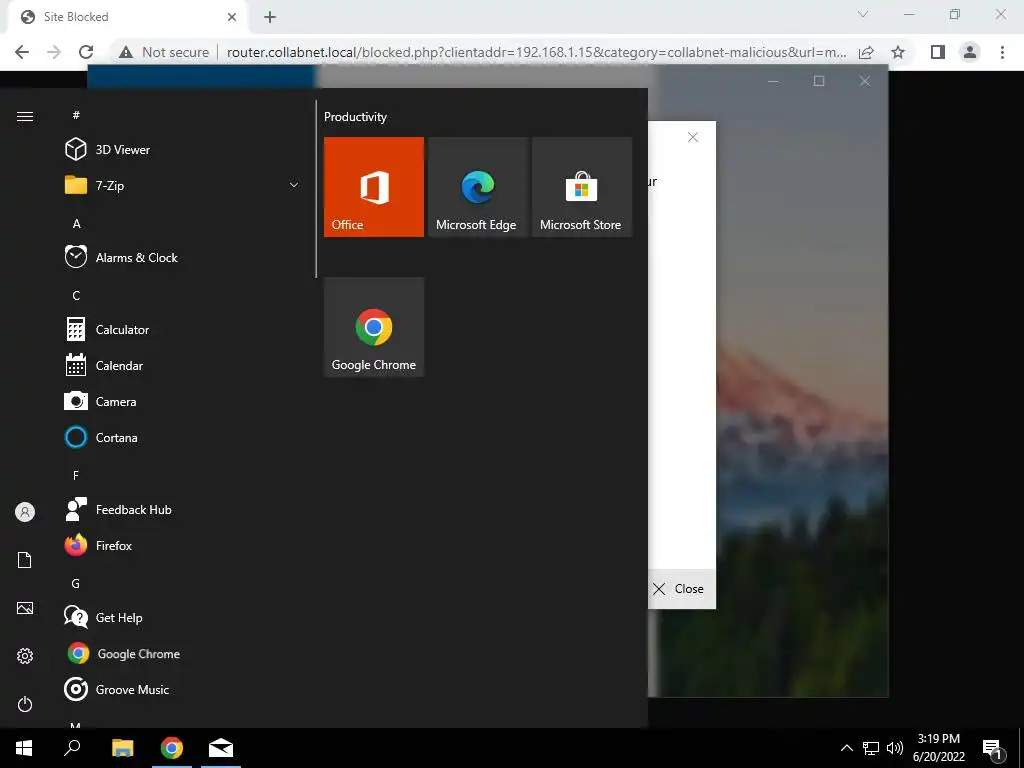Screen dimensions: 1024x768
Task: Toggle Chrome side panel
Action: point(938,52)
